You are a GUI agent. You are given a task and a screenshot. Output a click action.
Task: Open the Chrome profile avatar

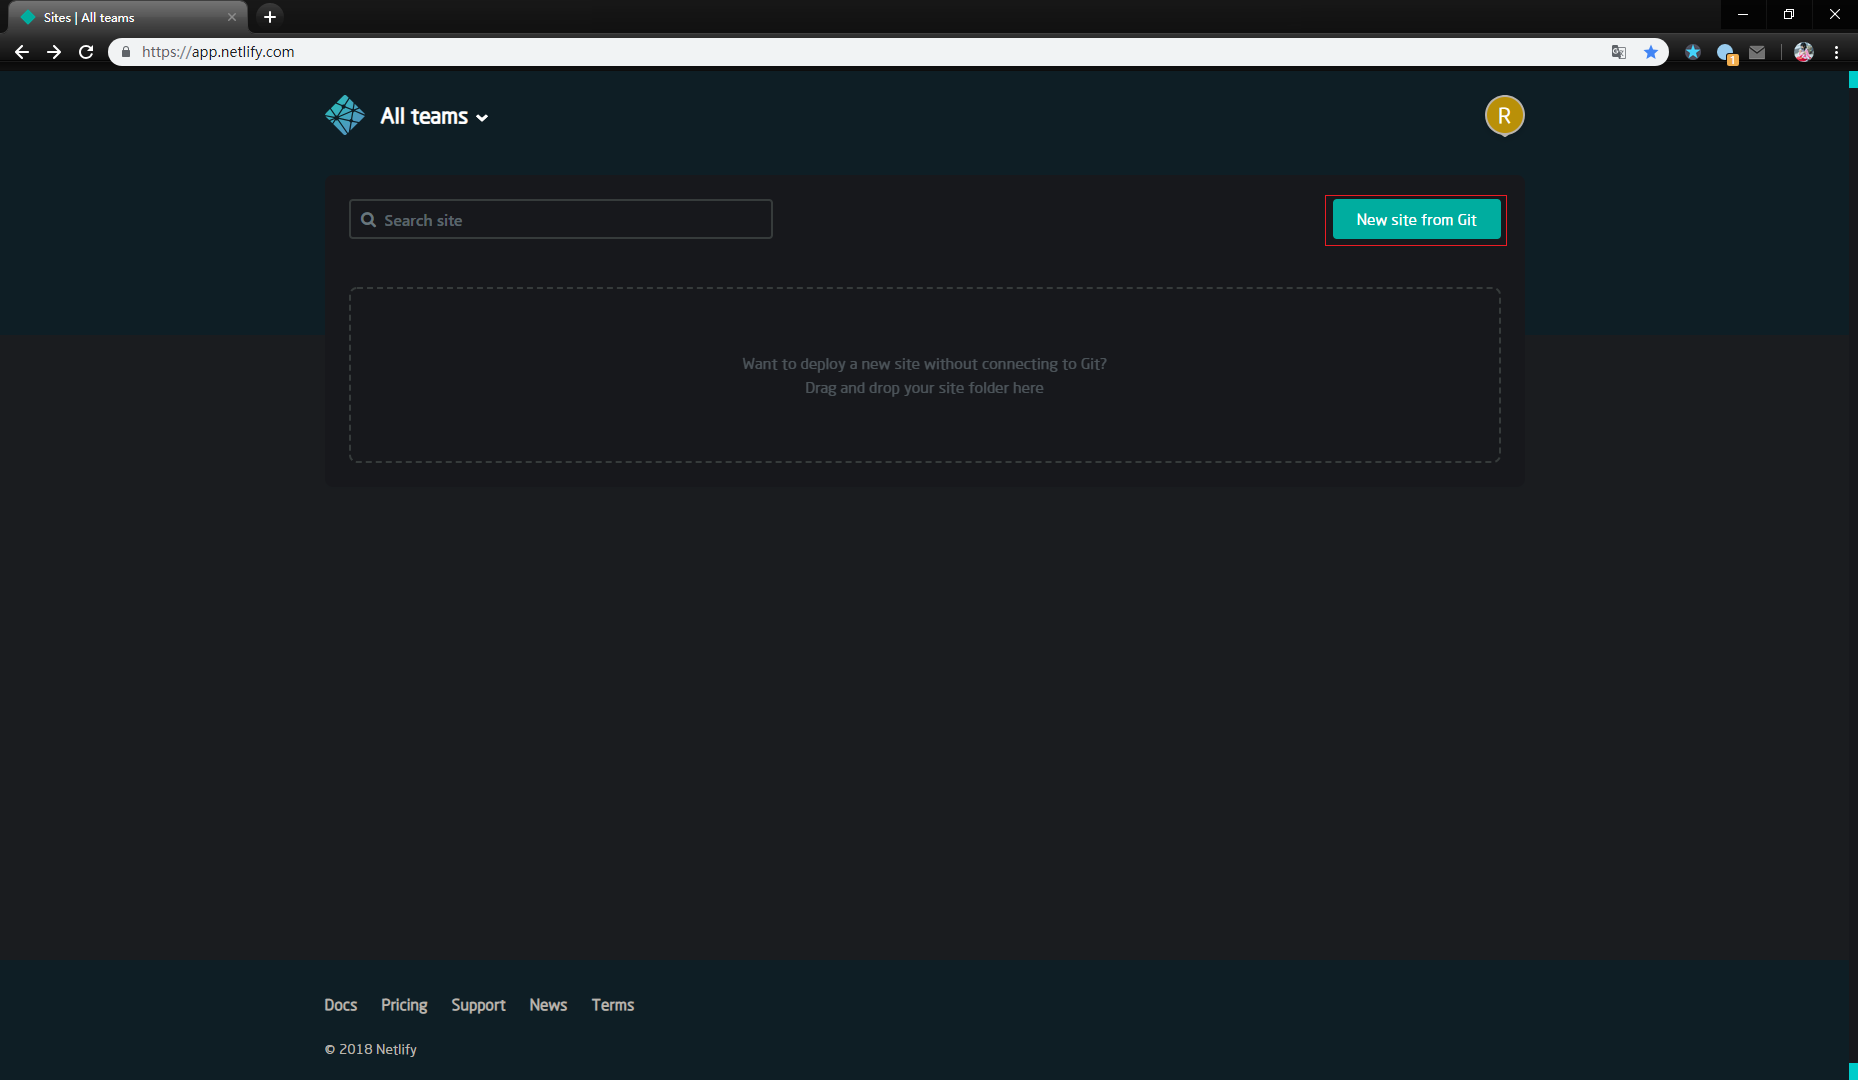click(x=1803, y=52)
